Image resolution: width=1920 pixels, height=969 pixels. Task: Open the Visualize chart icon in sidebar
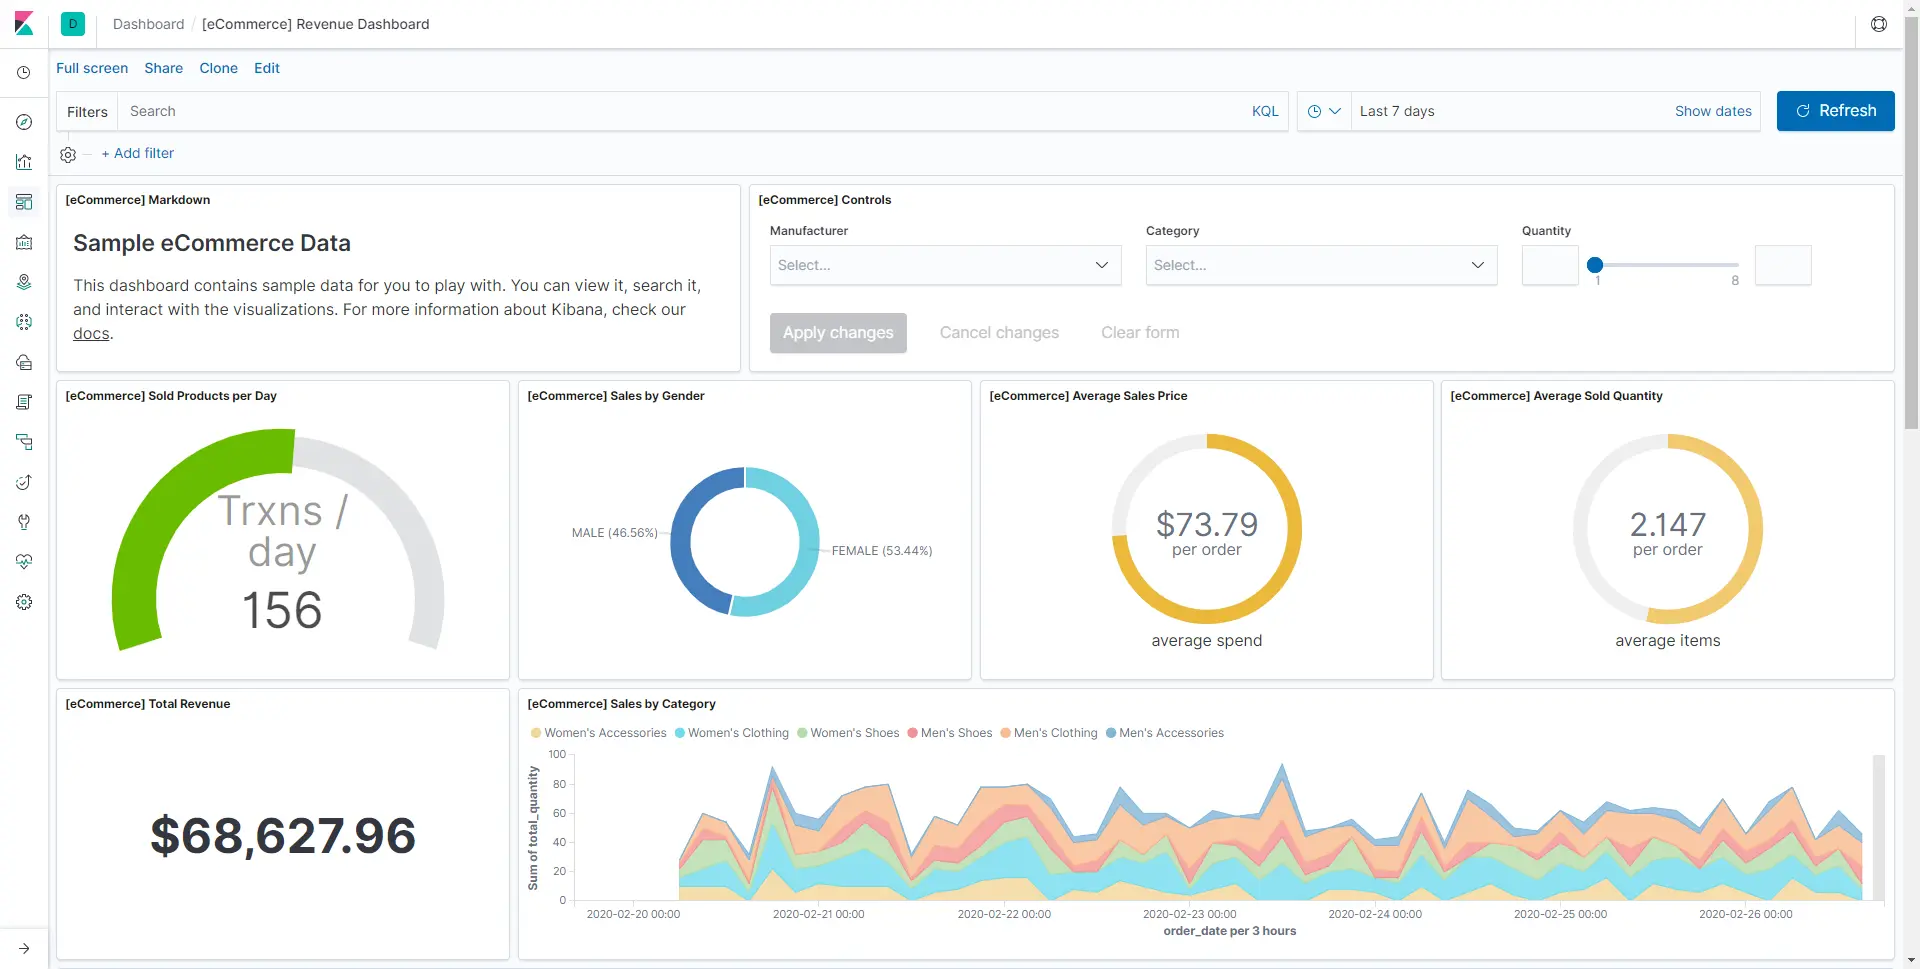[x=24, y=162]
